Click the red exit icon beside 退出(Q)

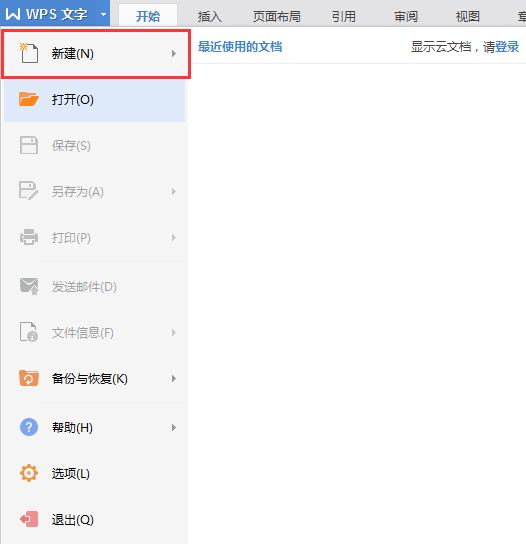29,519
